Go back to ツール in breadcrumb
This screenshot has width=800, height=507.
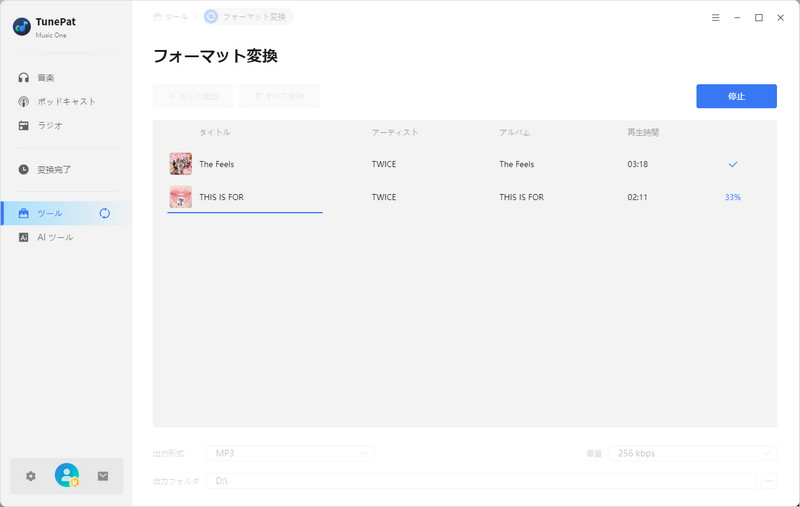tap(171, 17)
